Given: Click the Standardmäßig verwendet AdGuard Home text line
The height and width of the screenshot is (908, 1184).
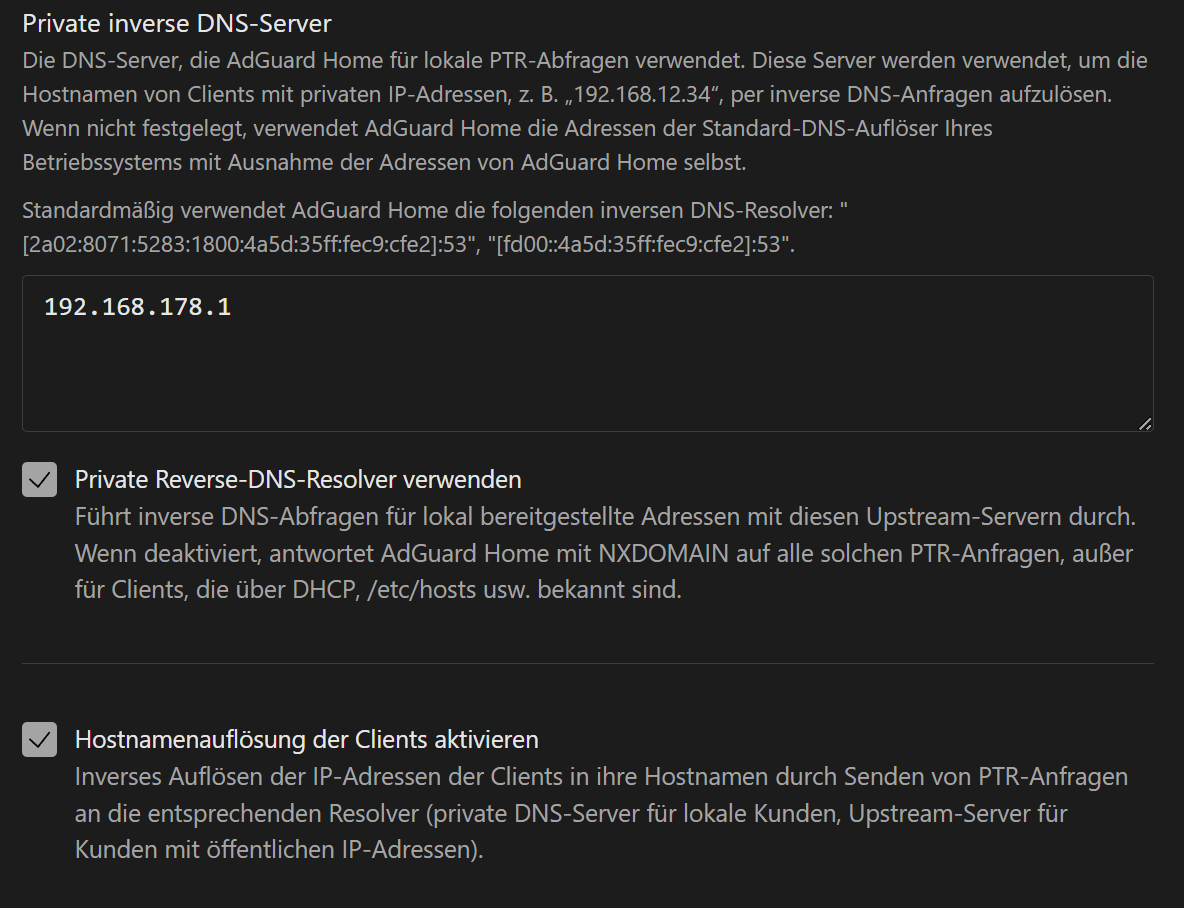Looking at the screenshot, I should pyautogui.click(x=434, y=211).
